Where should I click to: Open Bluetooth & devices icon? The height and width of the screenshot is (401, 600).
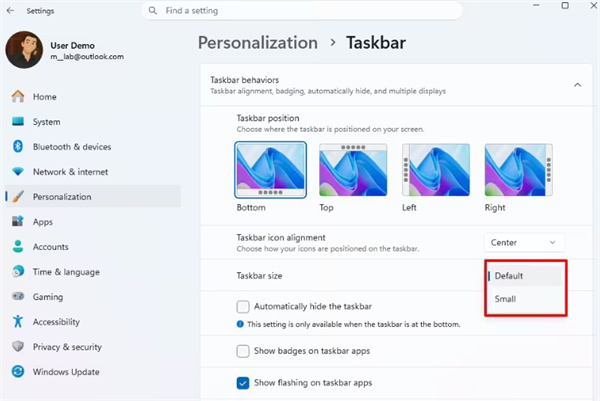[x=18, y=147]
